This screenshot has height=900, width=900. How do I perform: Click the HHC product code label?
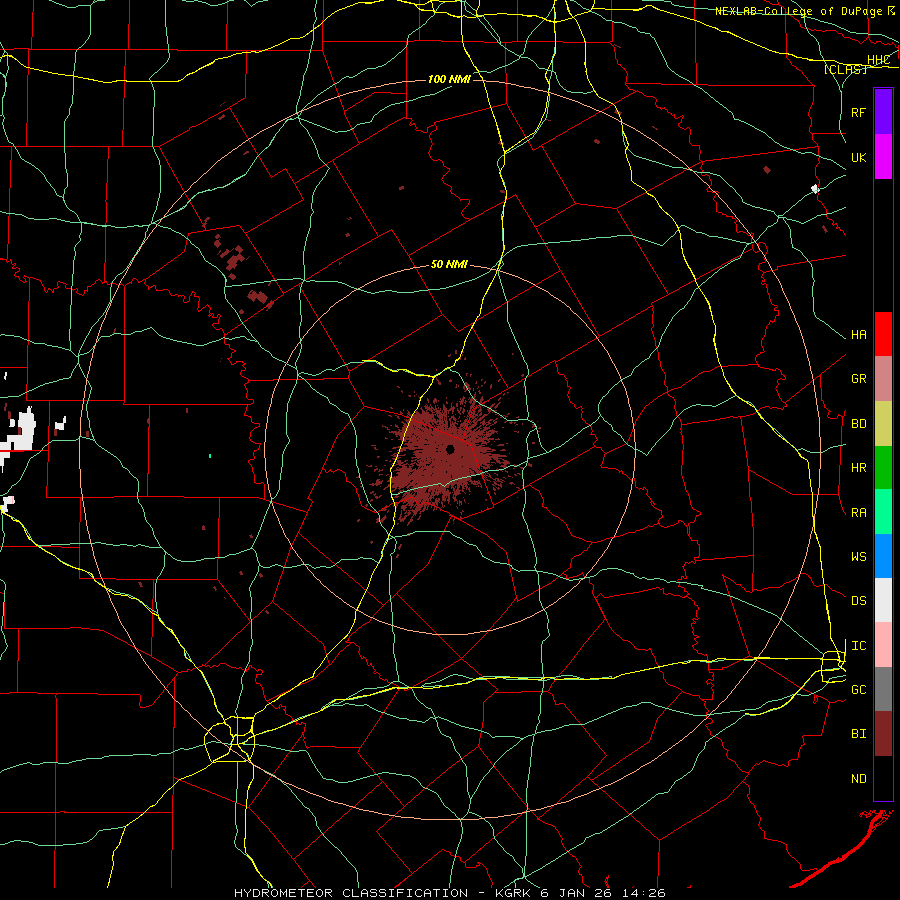878,60
